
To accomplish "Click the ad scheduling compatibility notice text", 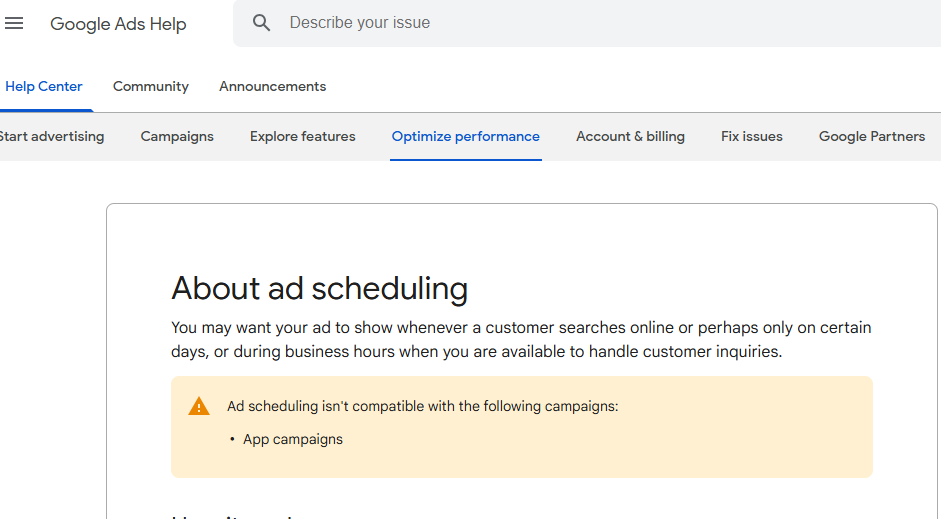I will [422, 406].
